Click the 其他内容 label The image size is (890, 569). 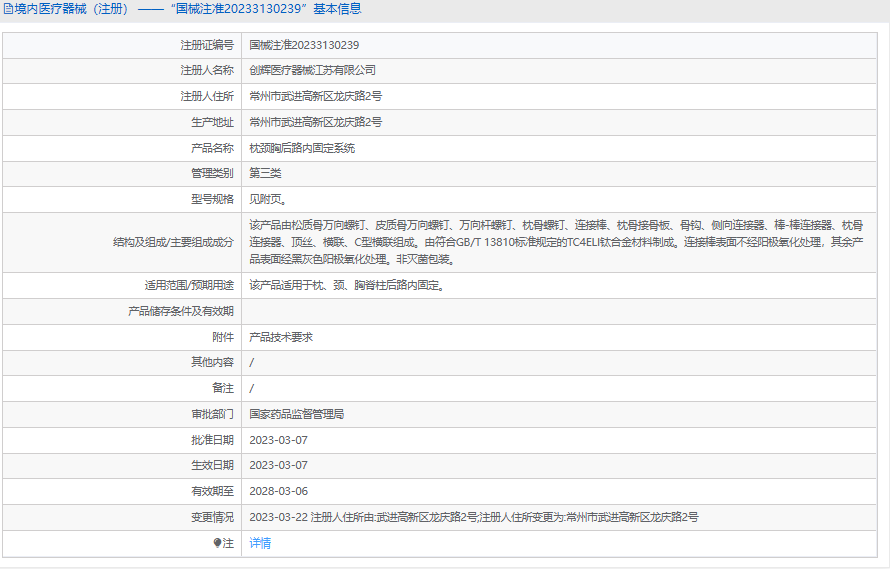click(212, 362)
